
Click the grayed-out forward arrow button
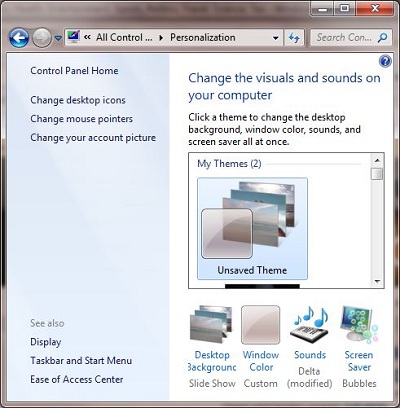pyautogui.click(x=42, y=38)
